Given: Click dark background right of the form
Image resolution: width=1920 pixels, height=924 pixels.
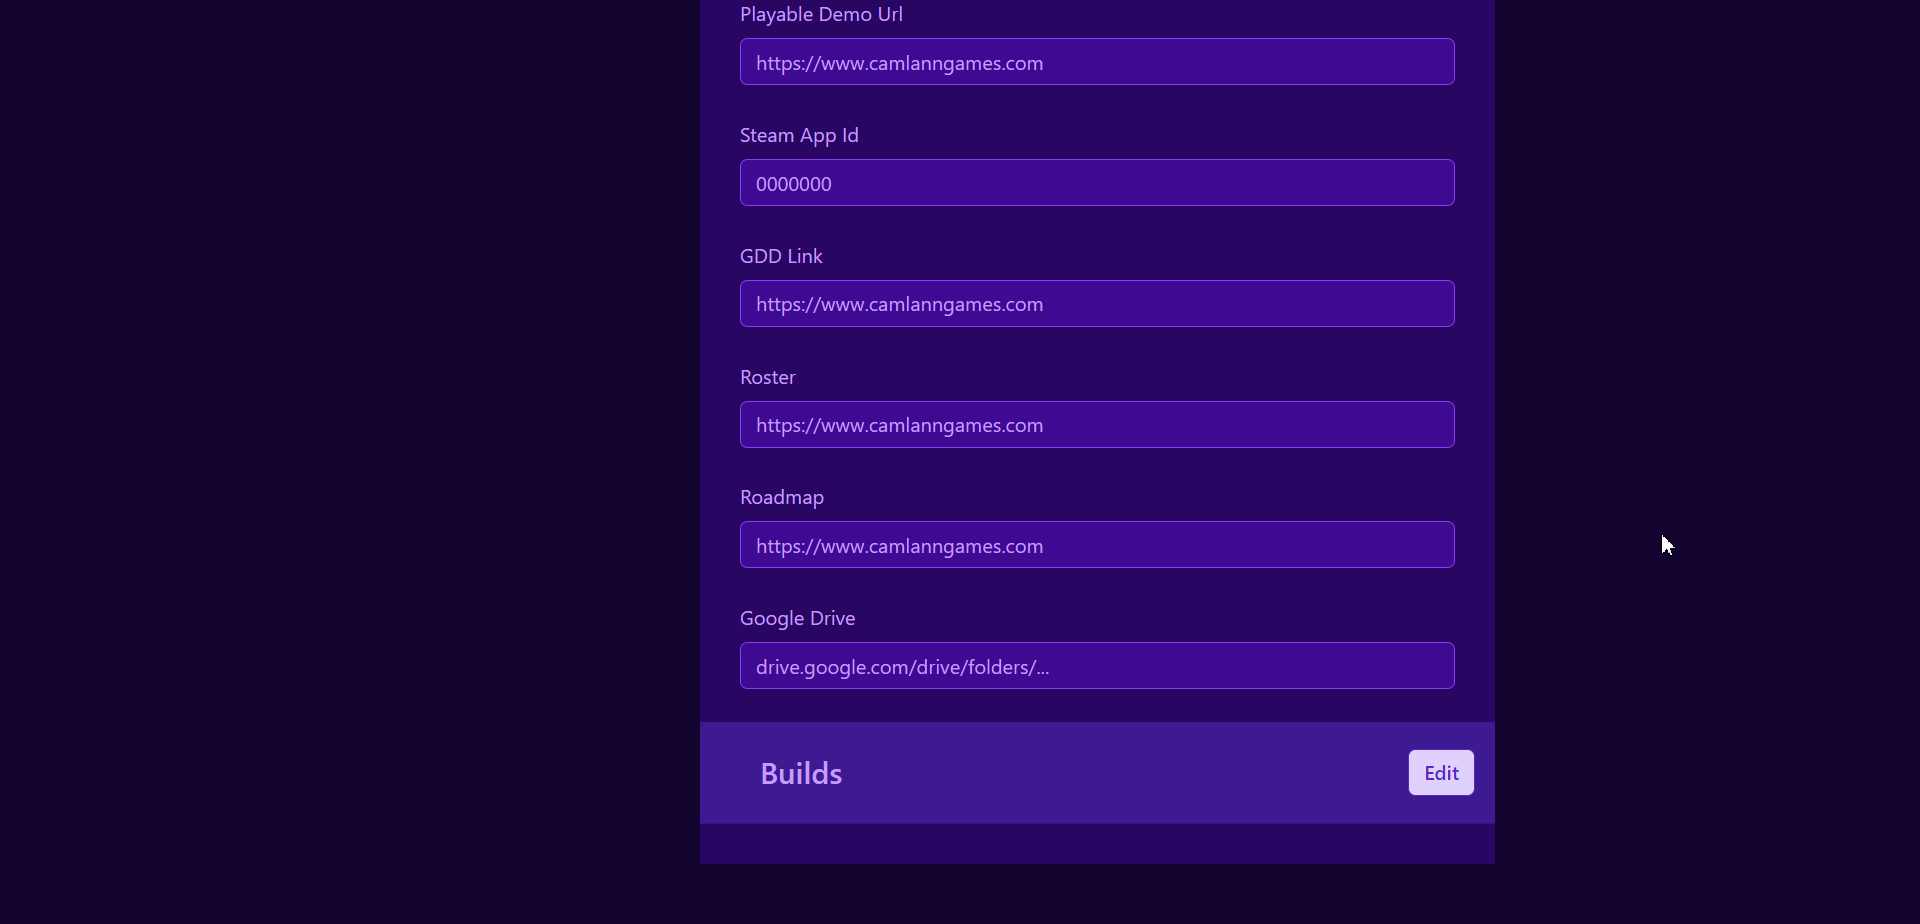Looking at the screenshot, I should 1700,300.
